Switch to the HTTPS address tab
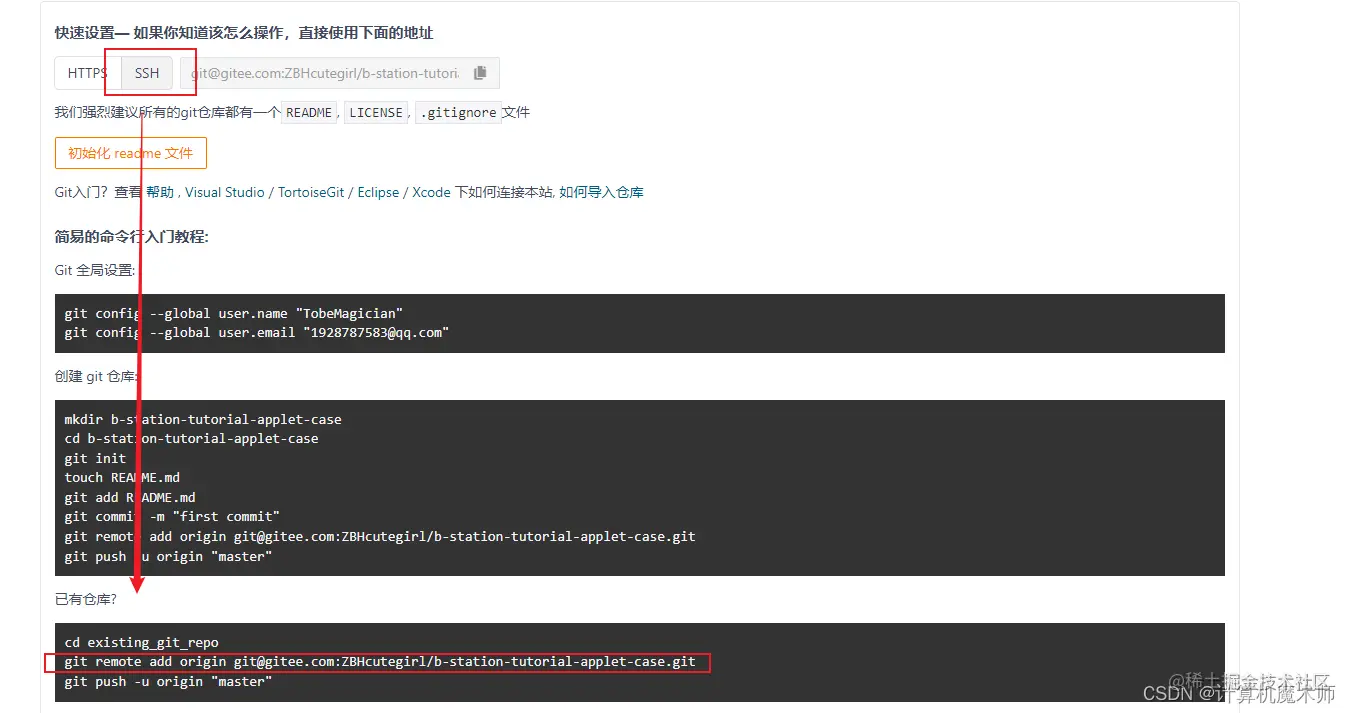Image resolution: width=1351 pixels, height=713 pixels. 88,73
